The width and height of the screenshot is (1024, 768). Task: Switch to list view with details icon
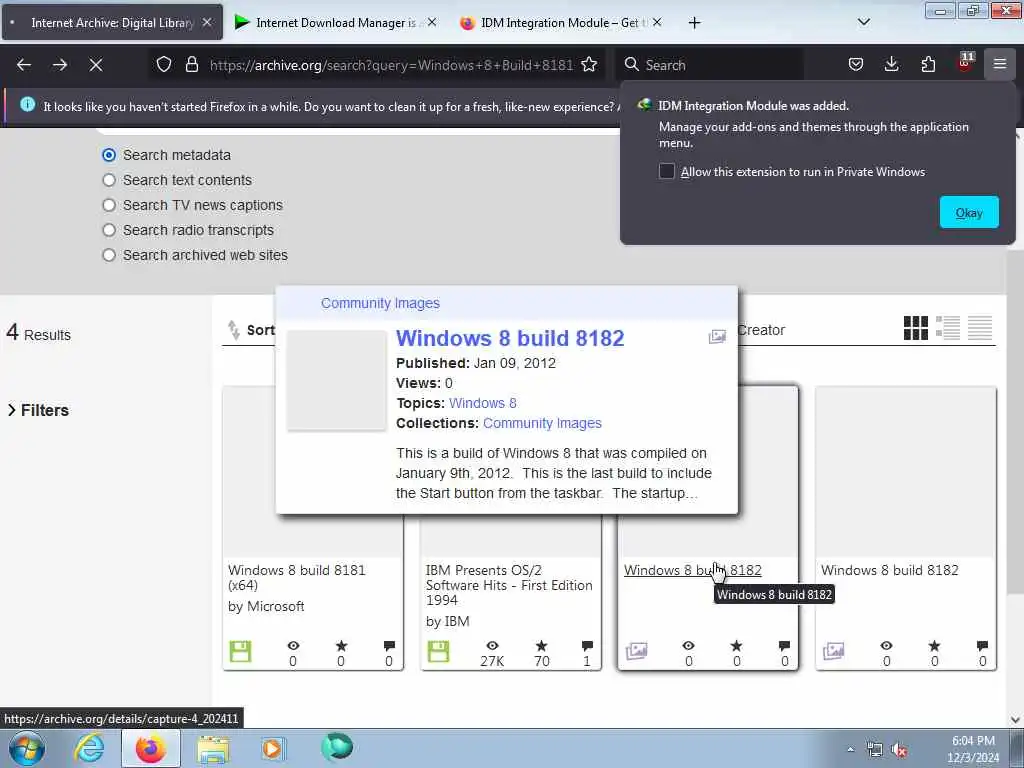point(948,328)
